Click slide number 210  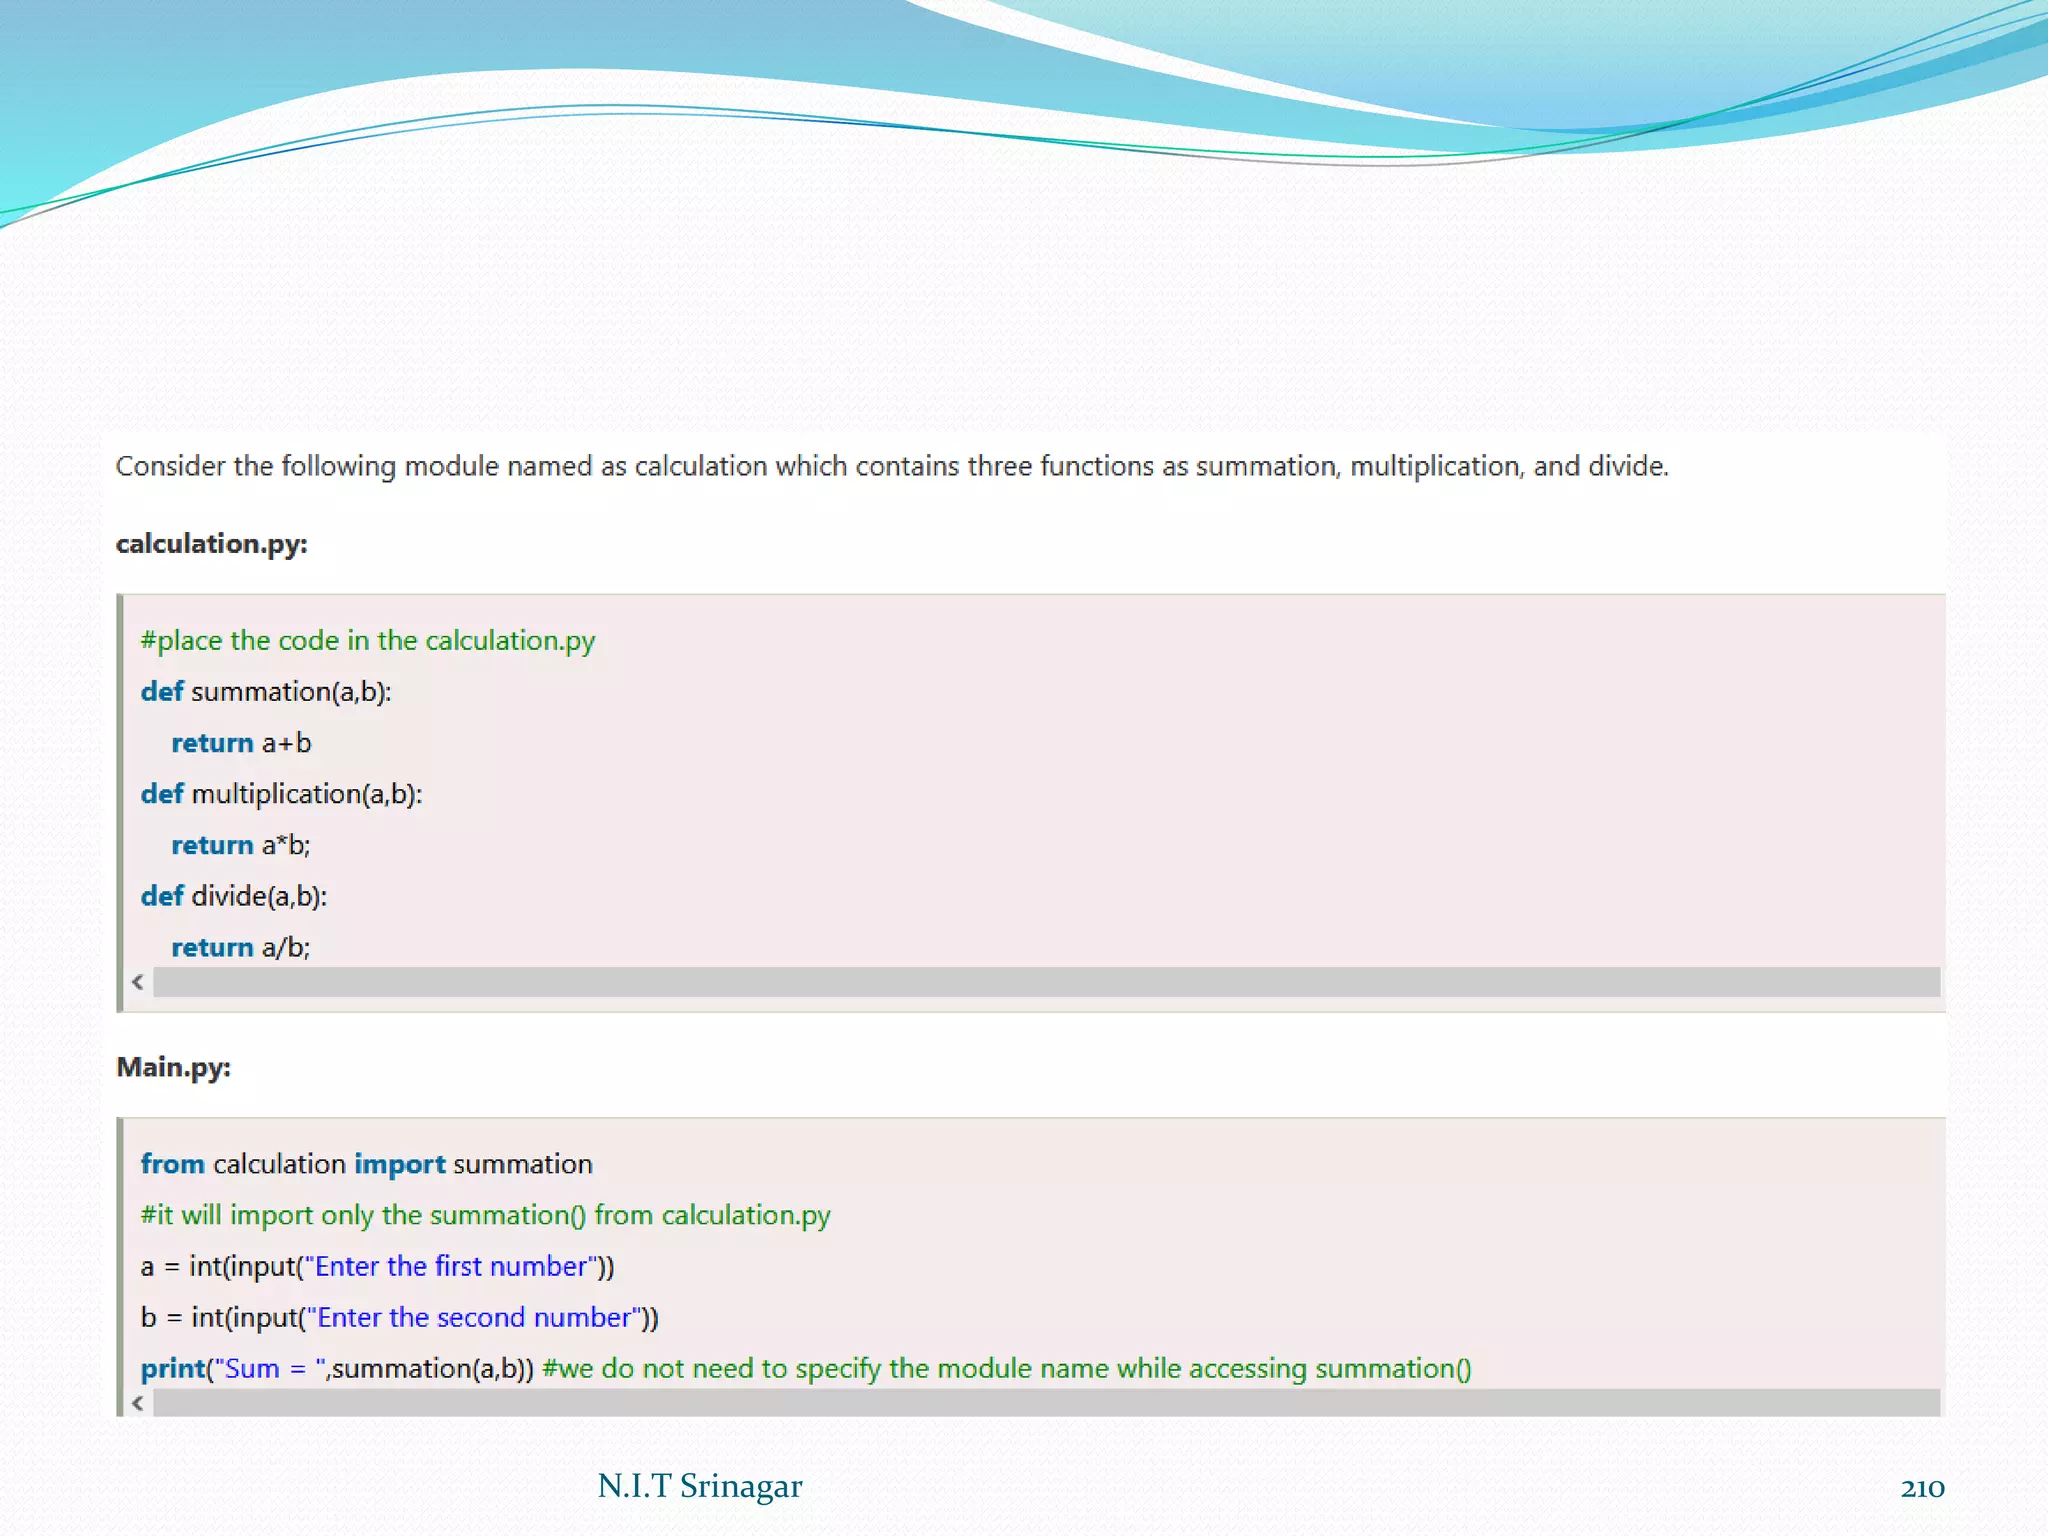pyautogui.click(x=1921, y=1488)
